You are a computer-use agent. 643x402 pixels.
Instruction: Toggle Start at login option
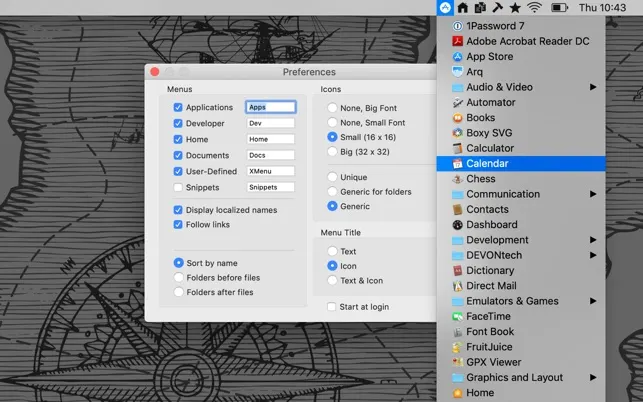331,307
